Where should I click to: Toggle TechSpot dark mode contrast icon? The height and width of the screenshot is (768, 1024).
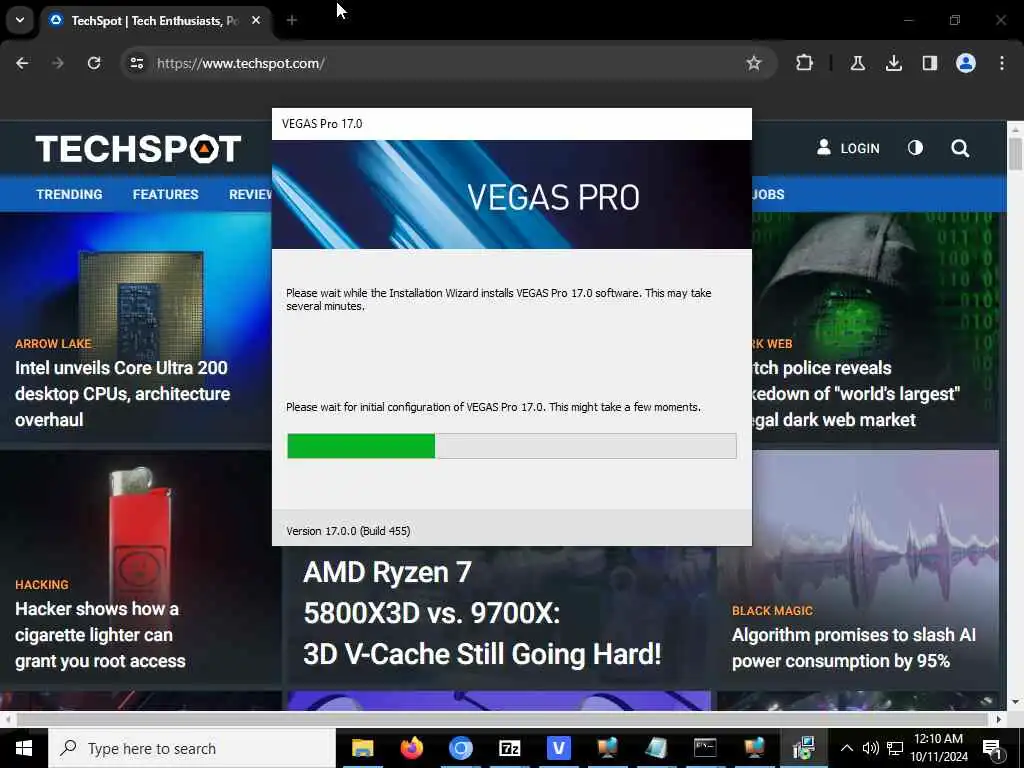pyautogui.click(x=916, y=148)
